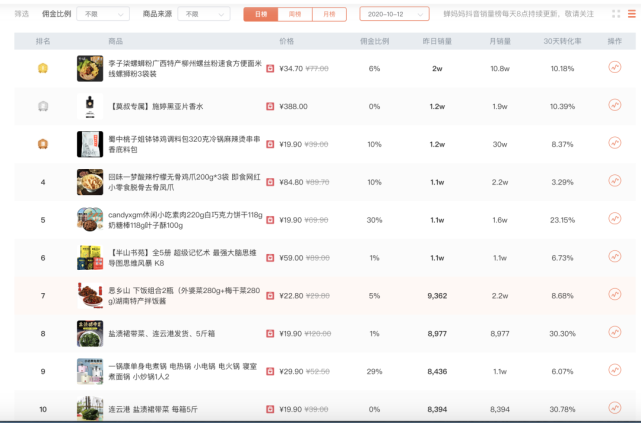Click 30.78% conversion rate value

562,409
